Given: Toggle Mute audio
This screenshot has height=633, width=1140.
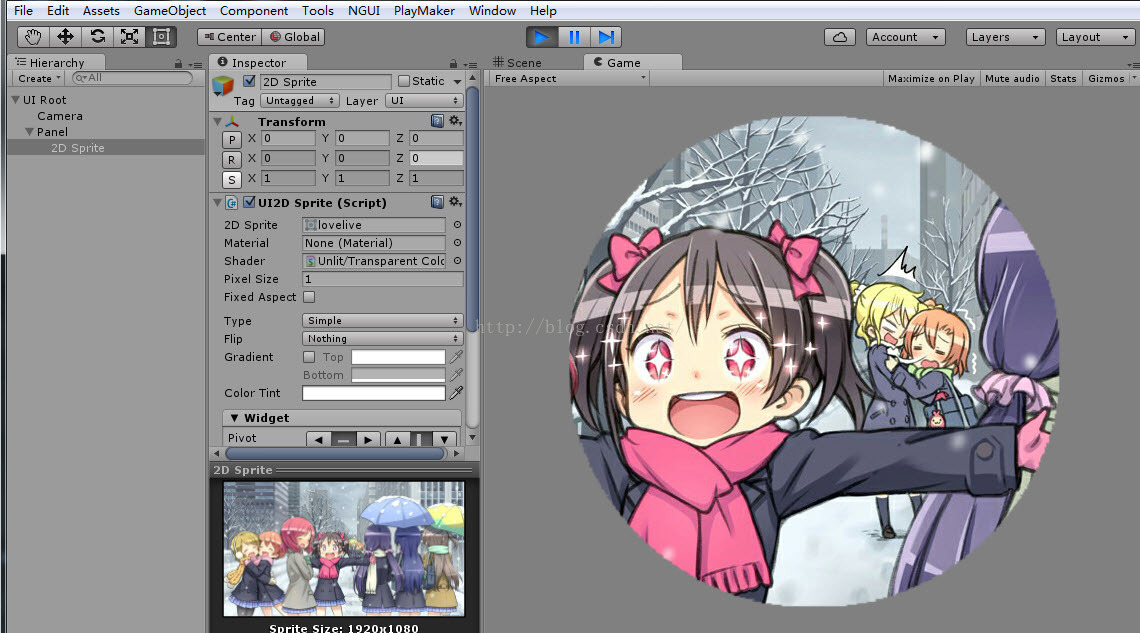Looking at the screenshot, I should tap(1012, 78).
